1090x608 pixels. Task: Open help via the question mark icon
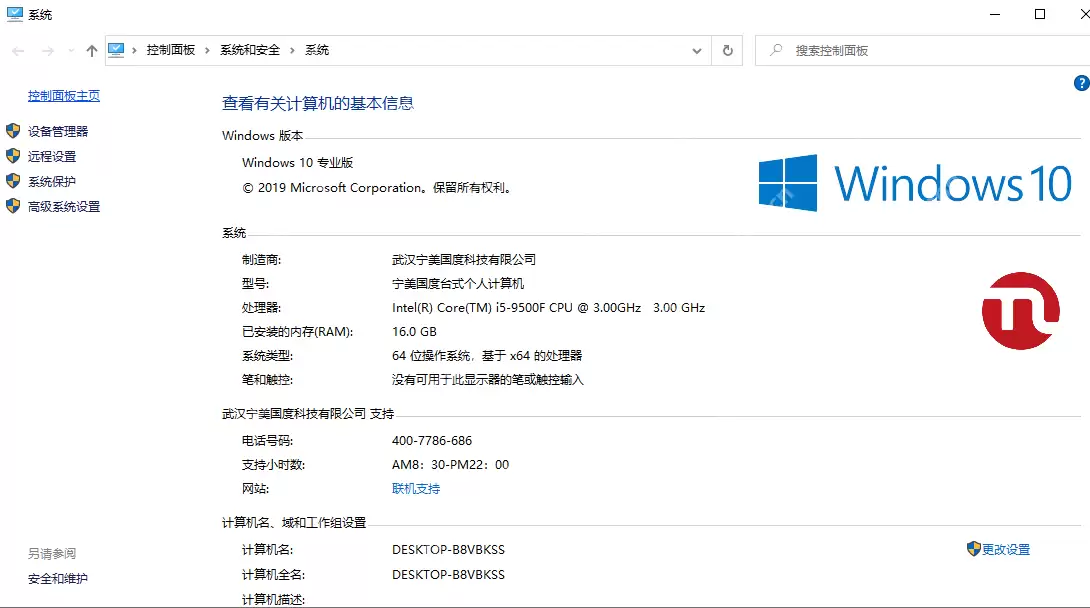pyautogui.click(x=1081, y=84)
